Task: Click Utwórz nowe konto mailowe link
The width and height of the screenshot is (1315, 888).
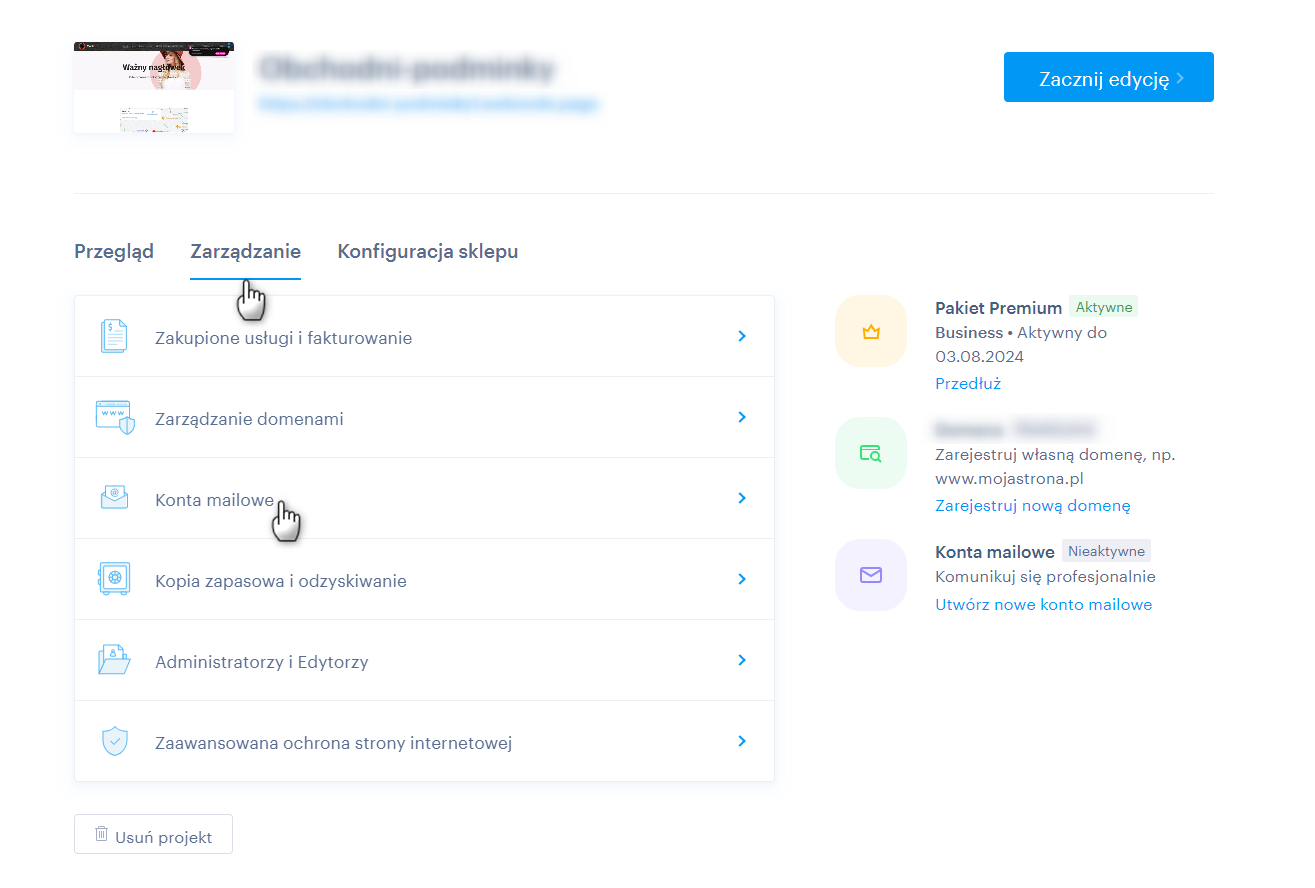Action: (x=1043, y=605)
